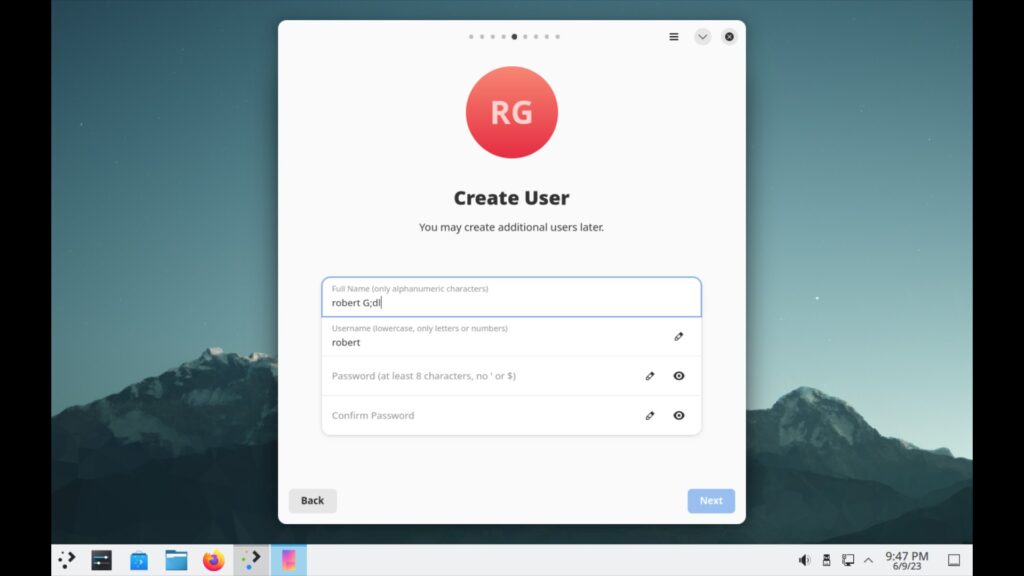
Task: Launch the Discover software store from taskbar
Action: (139, 560)
